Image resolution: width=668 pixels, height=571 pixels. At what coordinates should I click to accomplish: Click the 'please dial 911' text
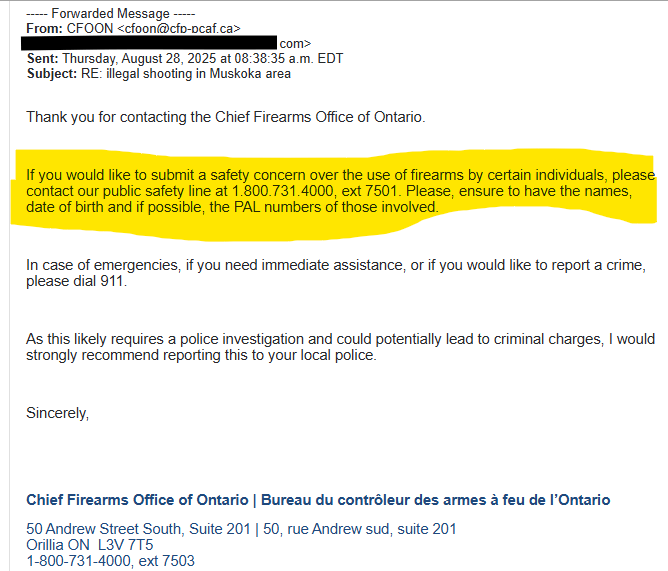(77, 281)
